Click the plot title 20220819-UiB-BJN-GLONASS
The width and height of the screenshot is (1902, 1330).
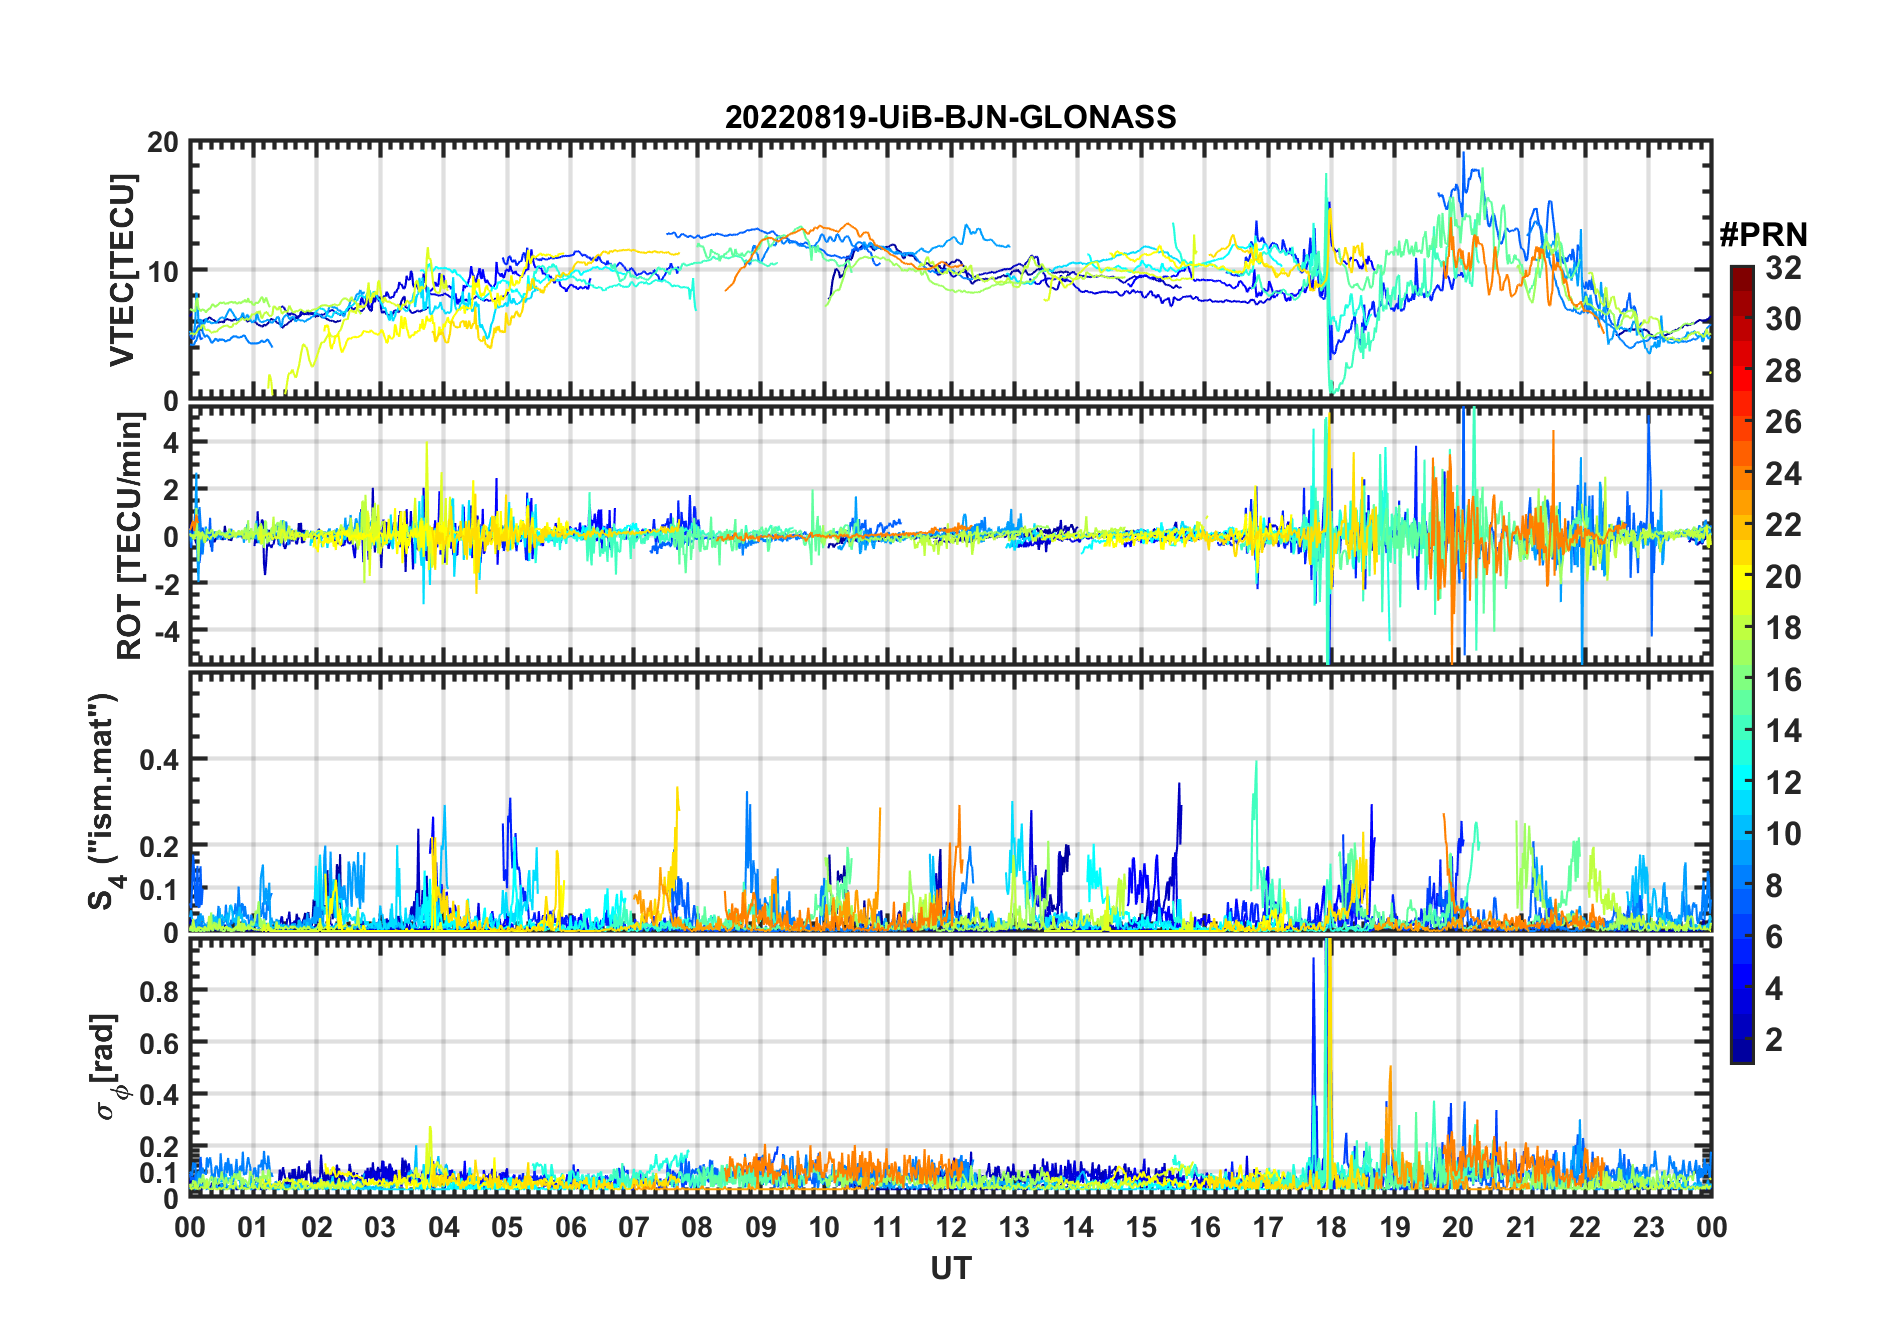click(950, 117)
